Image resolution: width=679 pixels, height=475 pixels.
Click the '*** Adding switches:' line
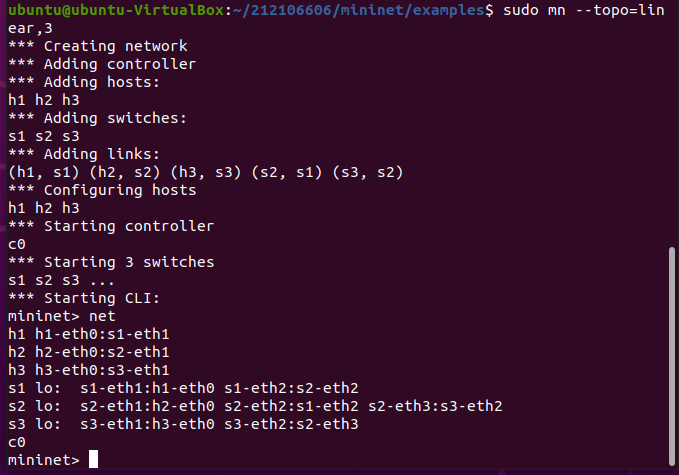click(98, 118)
